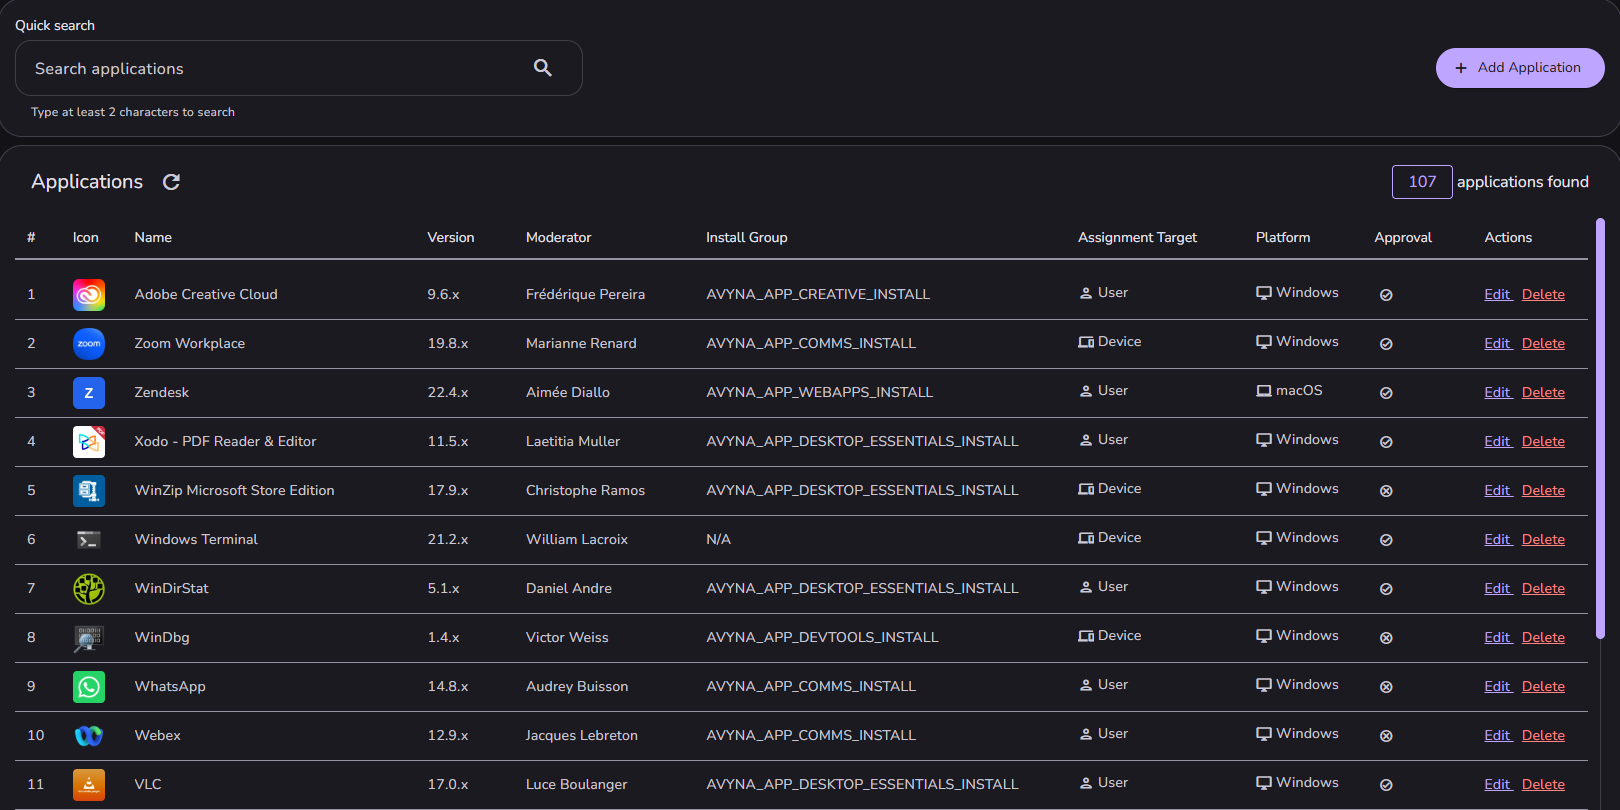Screen dimensions: 1620x810
Task: Delete the Zoom Workplace entry
Action: pos(1543,344)
